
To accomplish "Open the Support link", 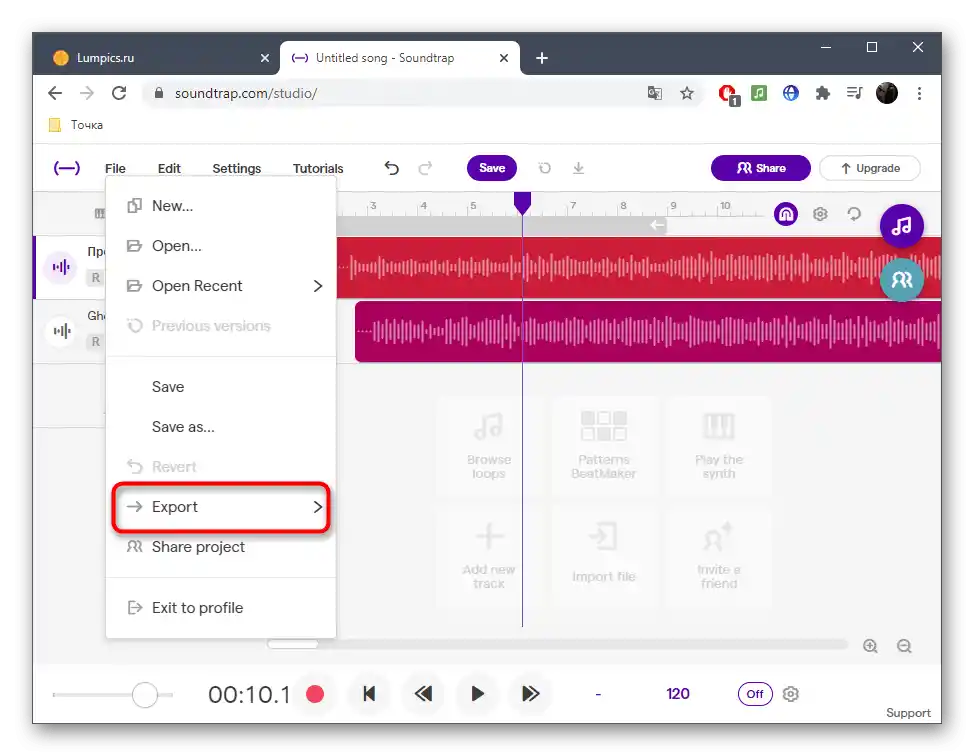I will point(908,713).
